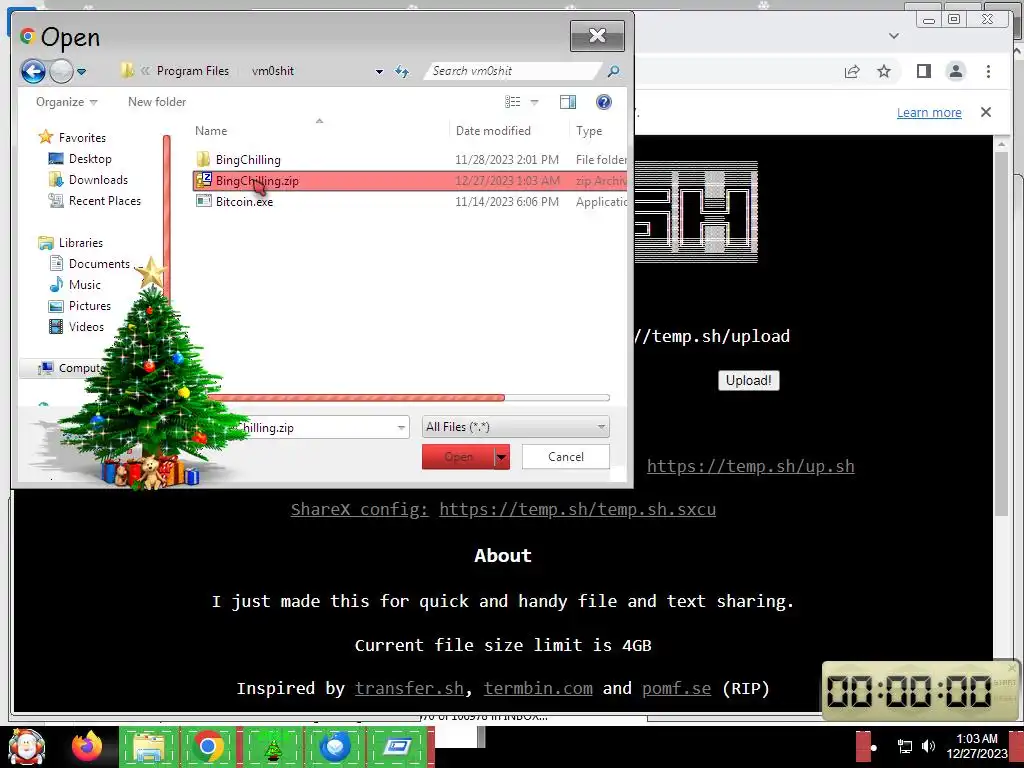The image size is (1024, 768).
Task: Open recent locations dropdown beside the forward arrow
Action: point(82,72)
